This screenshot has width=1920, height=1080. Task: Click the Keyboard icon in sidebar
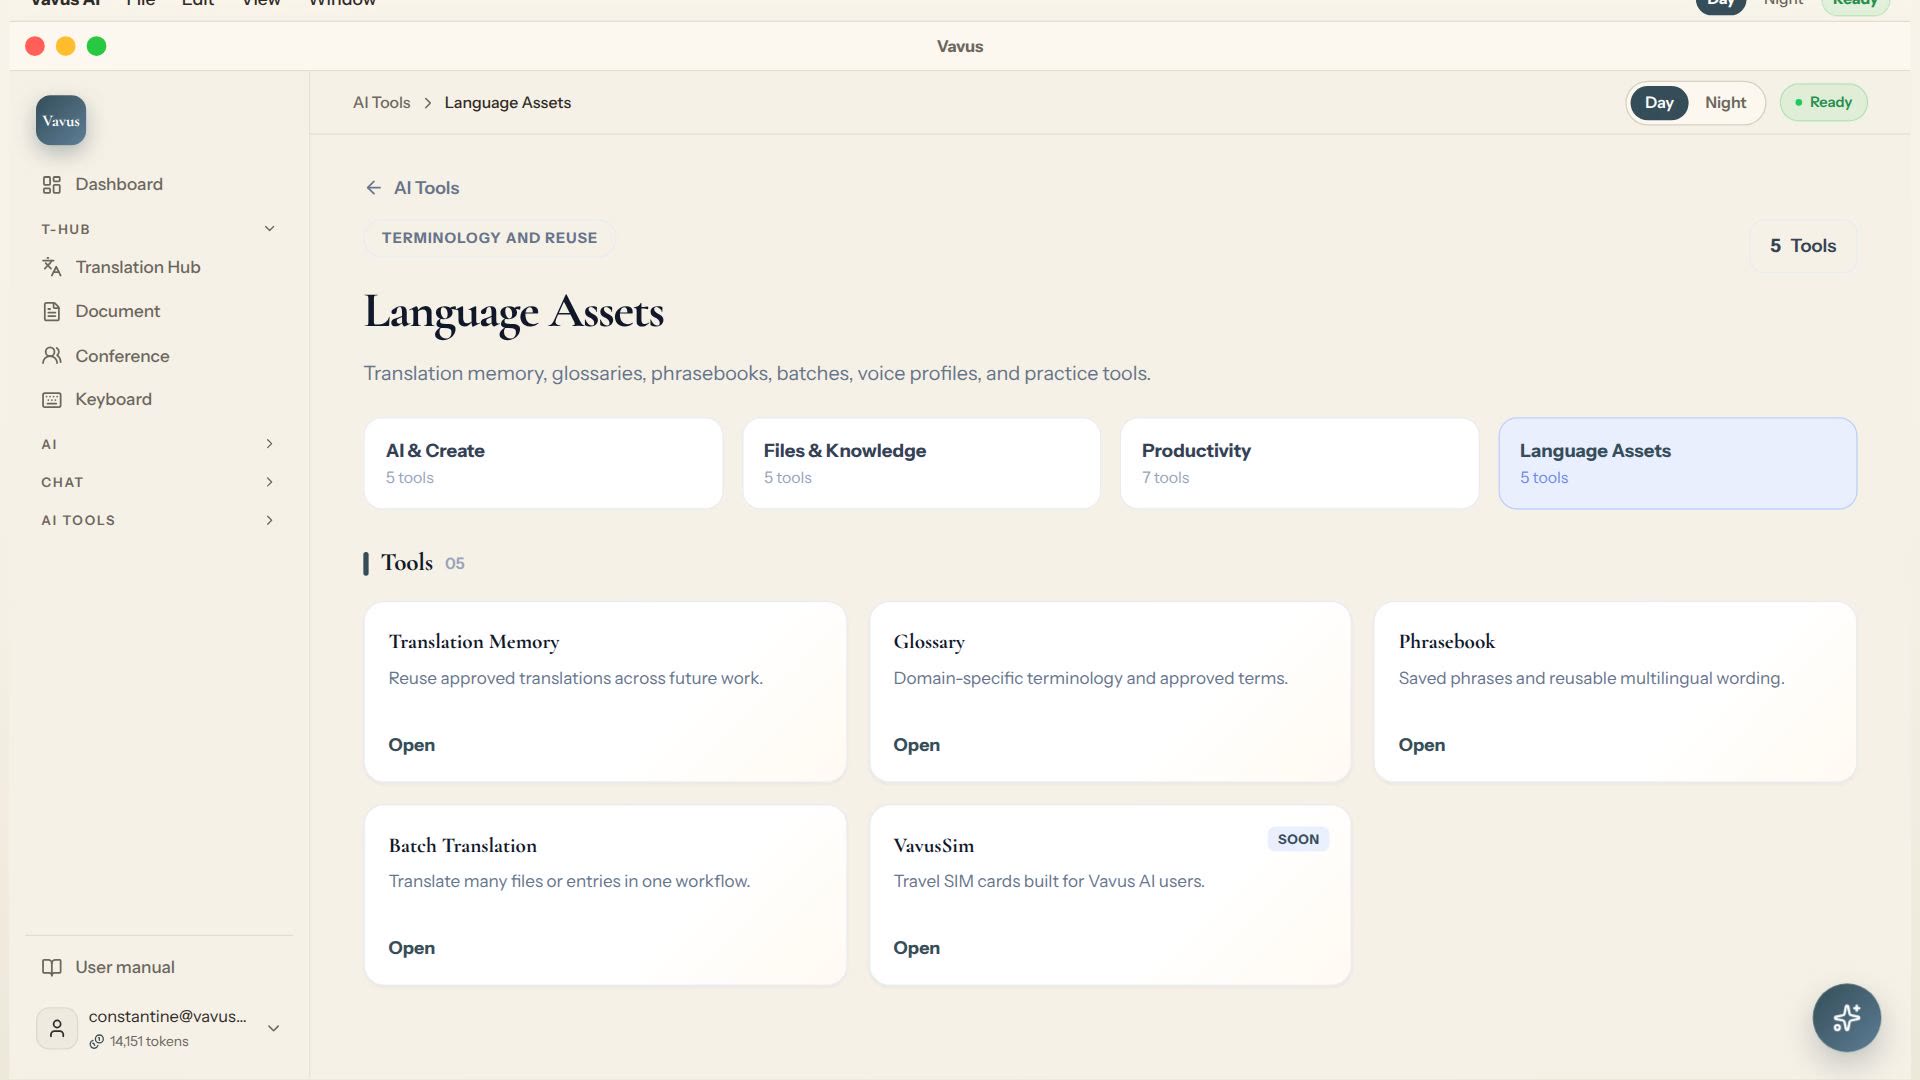click(x=52, y=400)
